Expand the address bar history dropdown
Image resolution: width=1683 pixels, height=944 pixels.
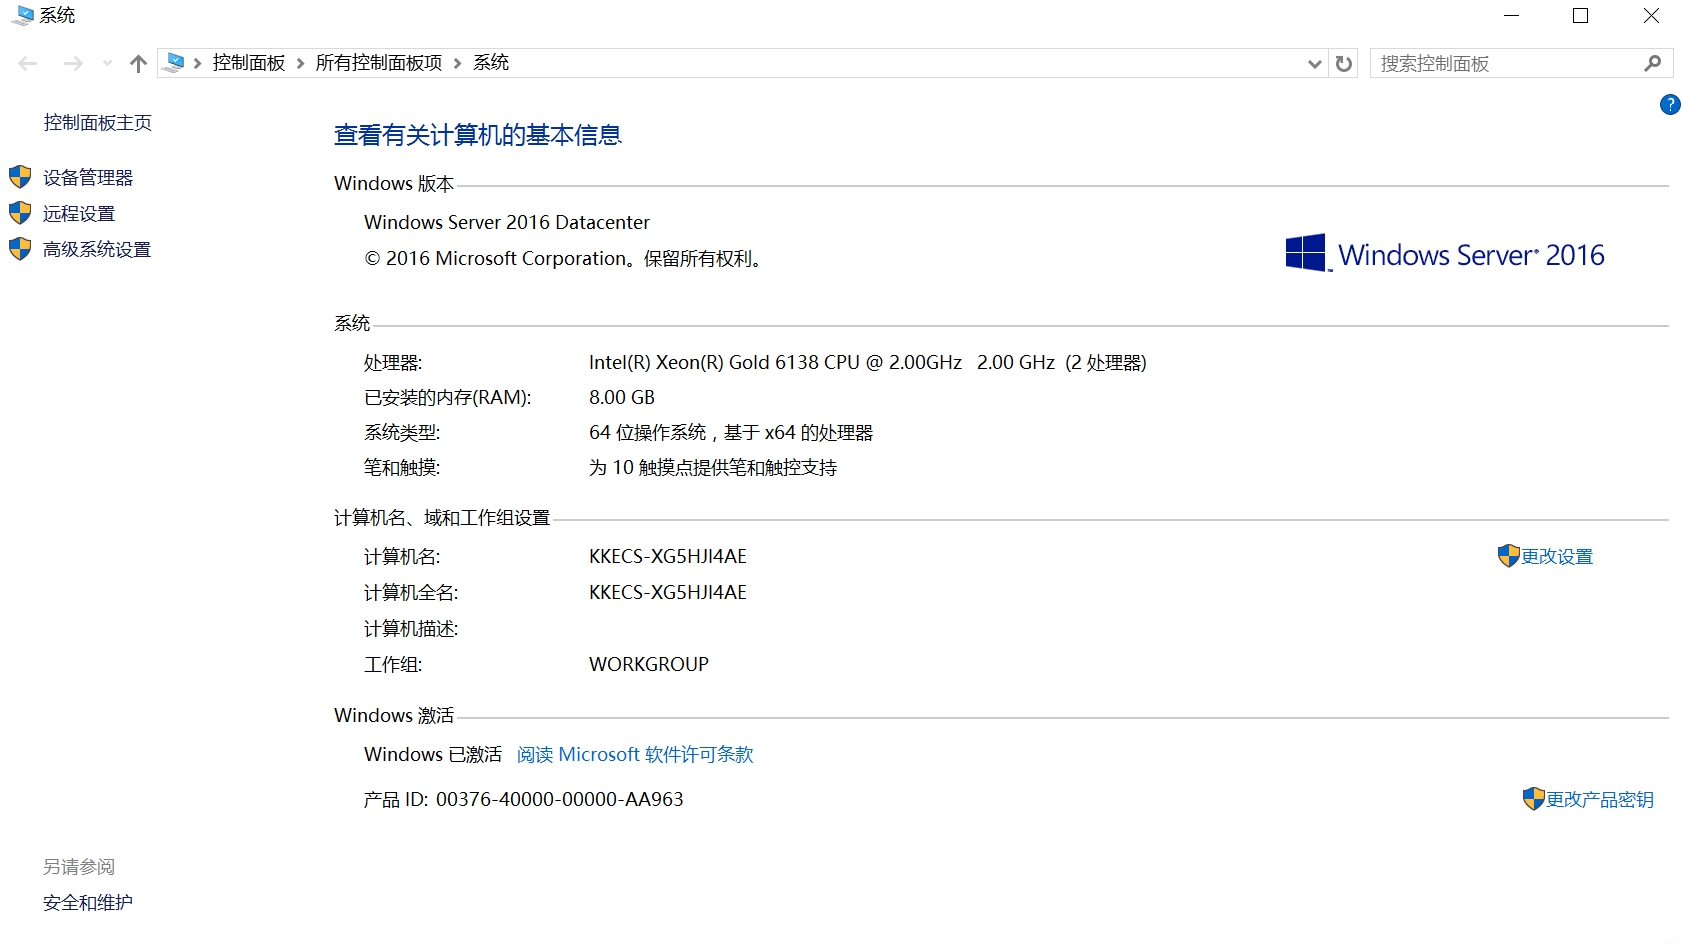pos(1314,64)
